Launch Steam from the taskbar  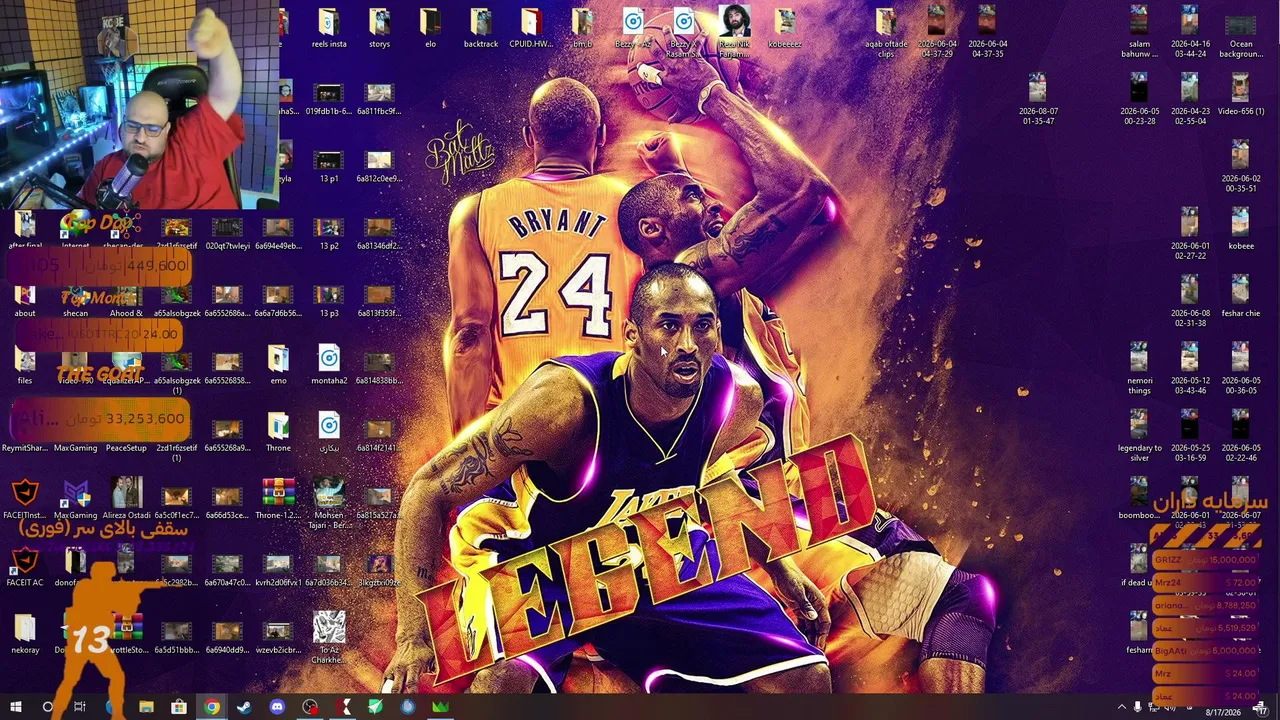pyautogui.click(x=244, y=707)
